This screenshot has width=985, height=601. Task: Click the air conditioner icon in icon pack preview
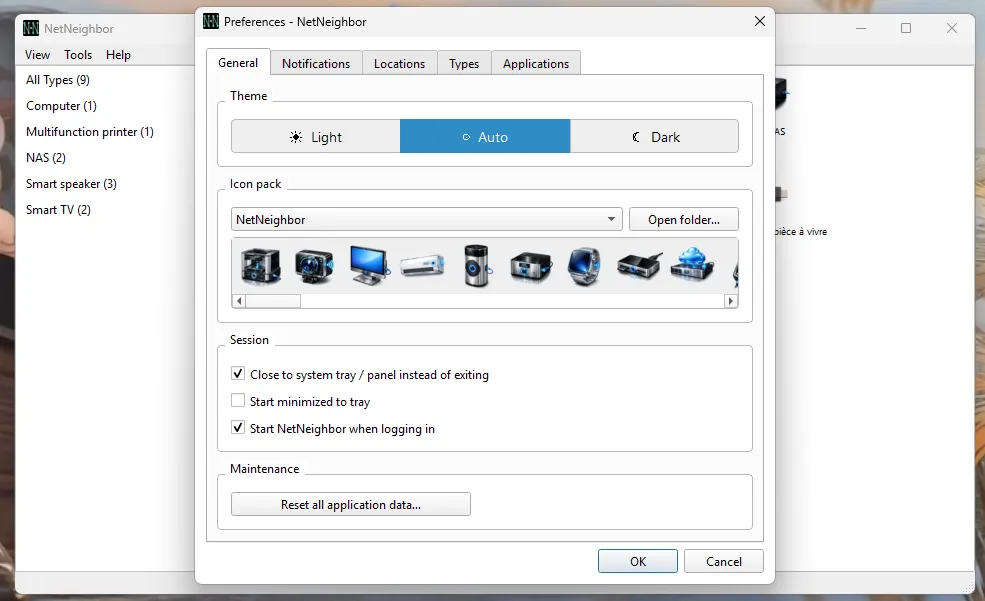click(x=422, y=265)
